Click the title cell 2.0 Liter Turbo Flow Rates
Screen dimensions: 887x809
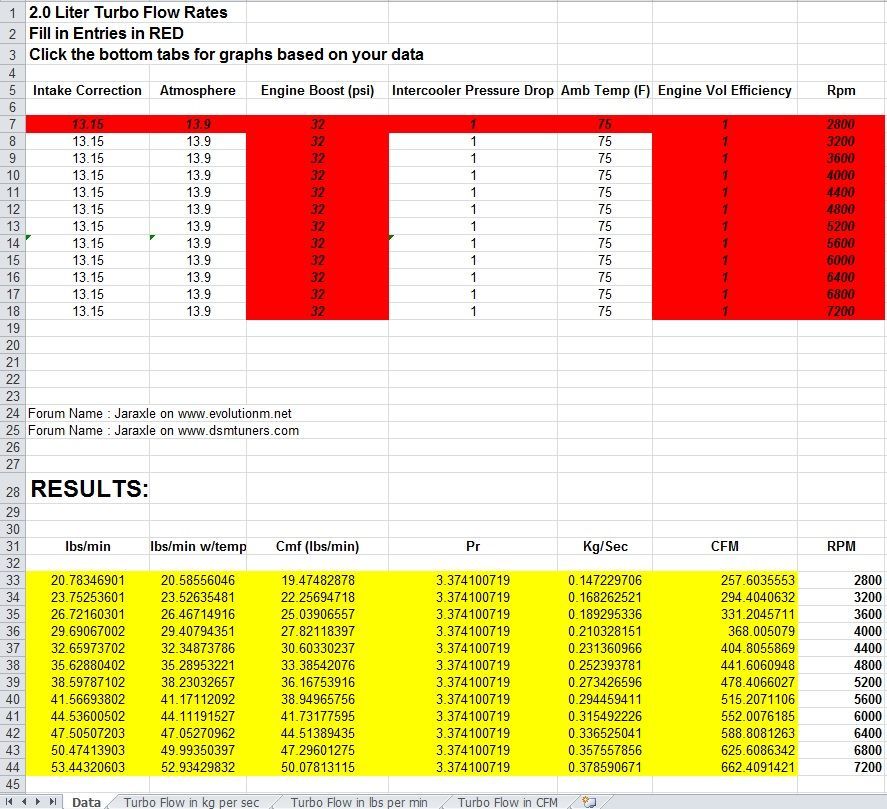point(128,13)
